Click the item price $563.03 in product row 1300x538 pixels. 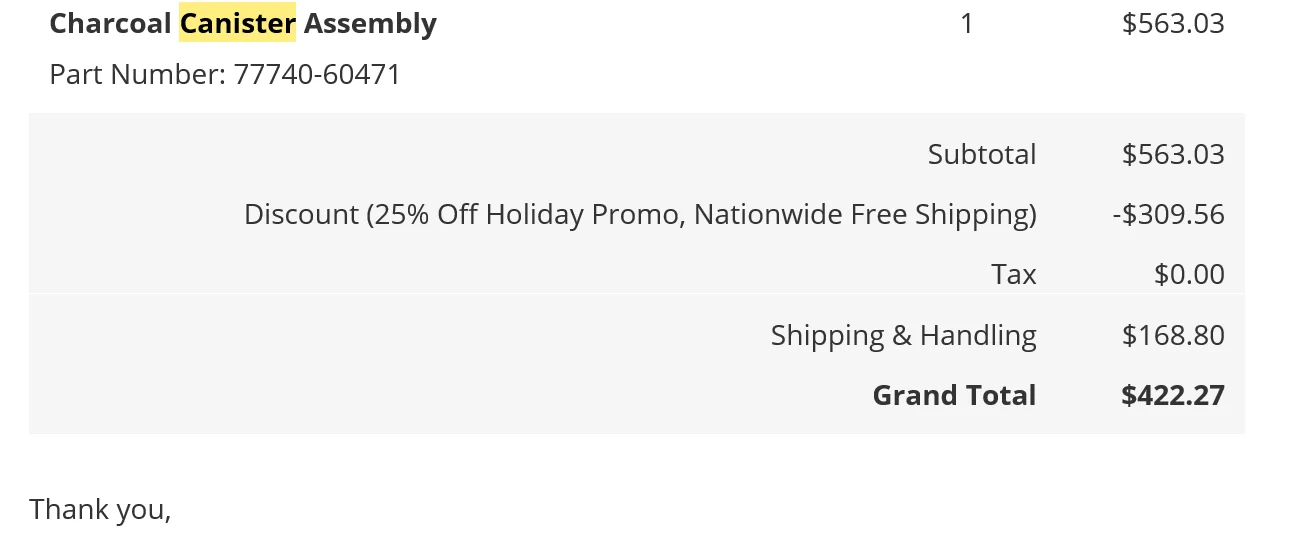(1173, 23)
